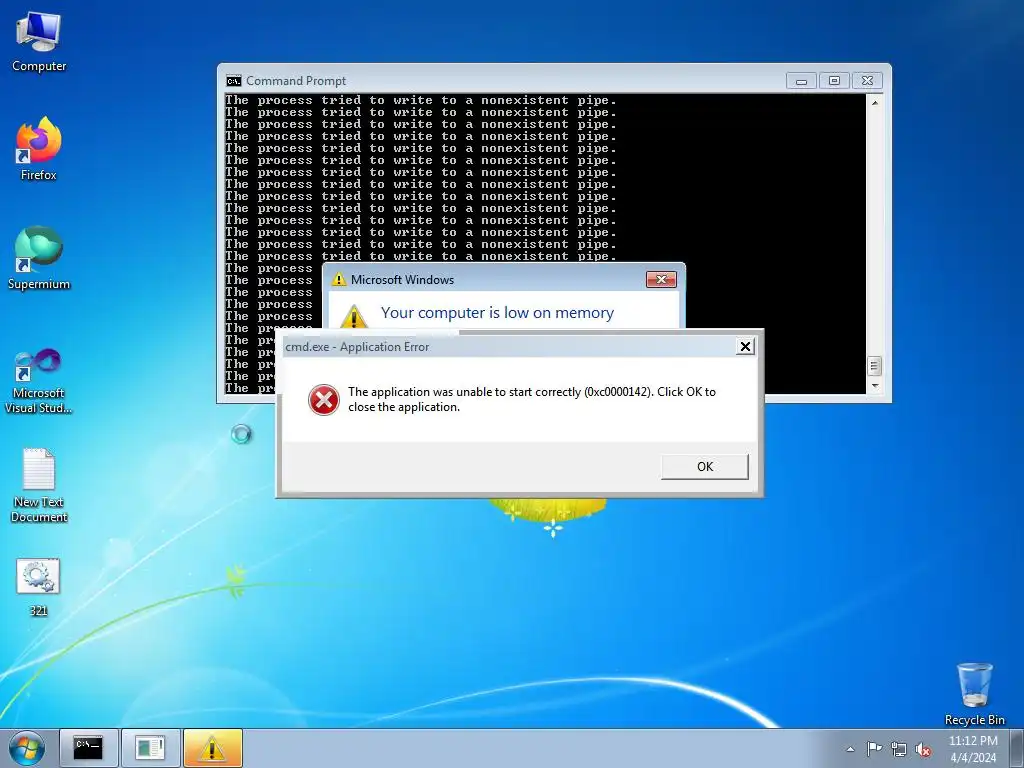This screenshot has height=768, width=1024.
Task: Click the Command Prompt taskbar button
Action: pyautogui.click(x=89, y=748)
